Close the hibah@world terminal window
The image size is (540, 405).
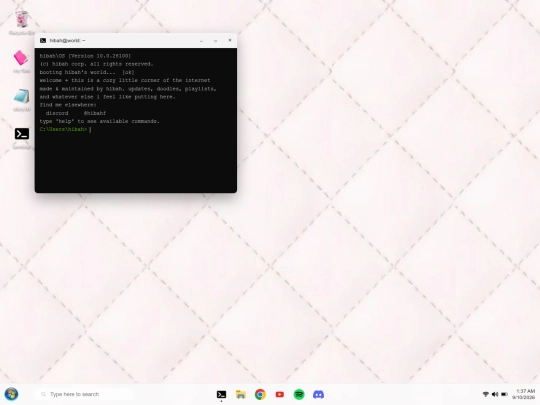pyautogui.click(x=230, y=40)
